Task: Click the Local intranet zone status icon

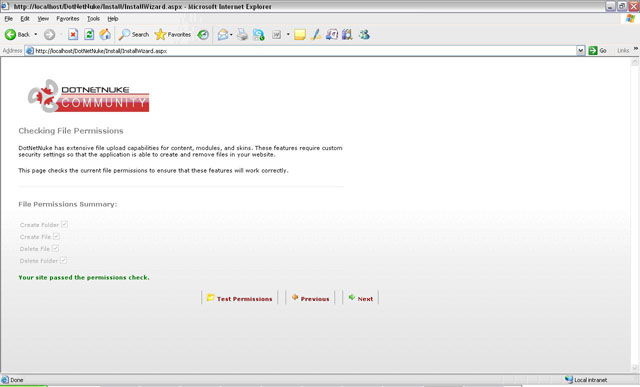Action: [x=569, y=380]
